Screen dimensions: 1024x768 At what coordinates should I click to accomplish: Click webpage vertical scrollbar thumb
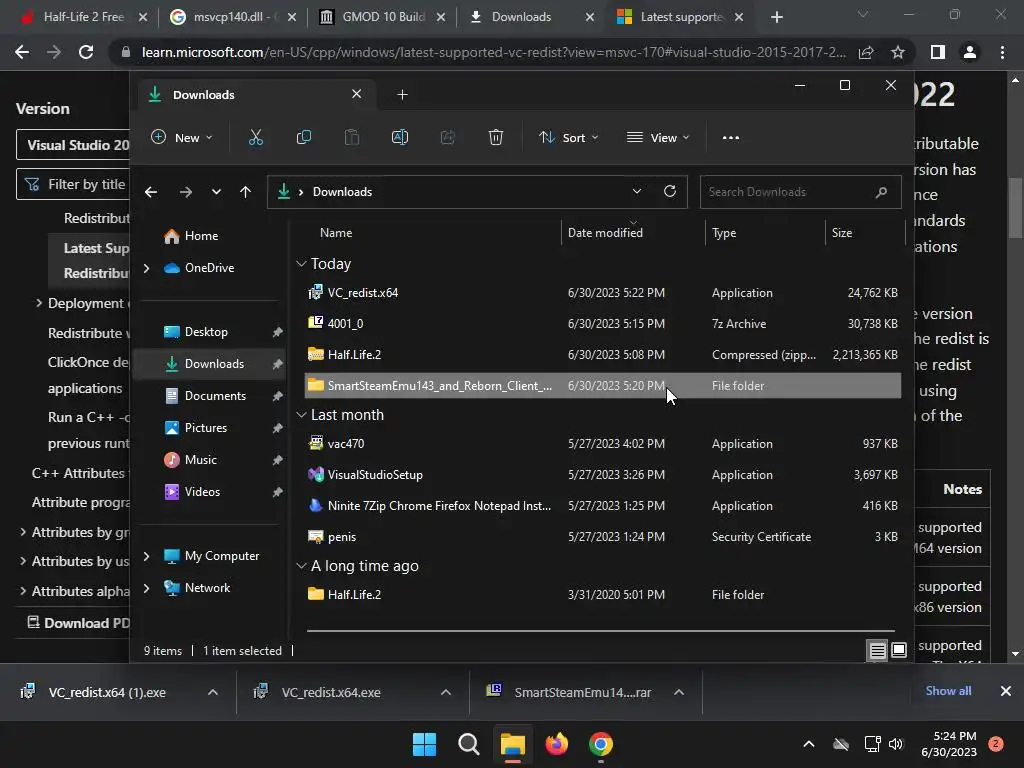pos(1015,209)
